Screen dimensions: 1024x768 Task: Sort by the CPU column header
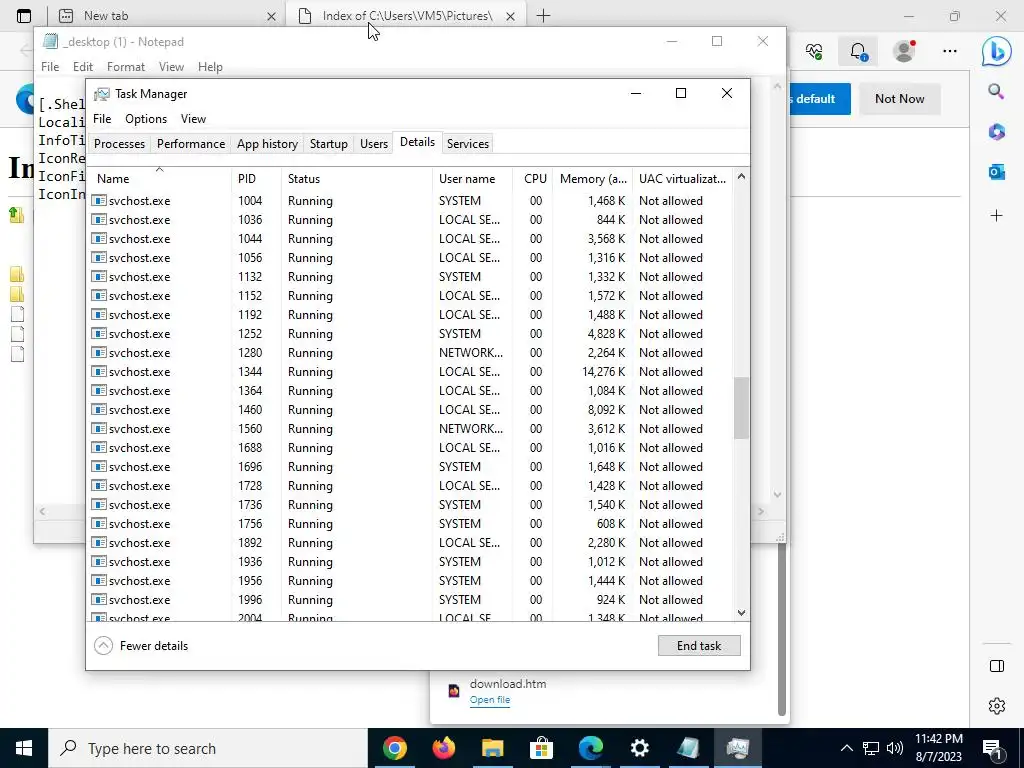534,178
